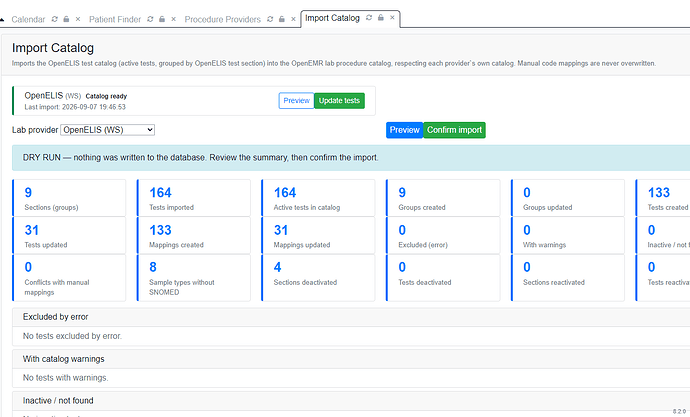The height and width of the screenshot is (417, 690).
Task: Refresh the Calendar tab
Action: (x=55, y=19)
